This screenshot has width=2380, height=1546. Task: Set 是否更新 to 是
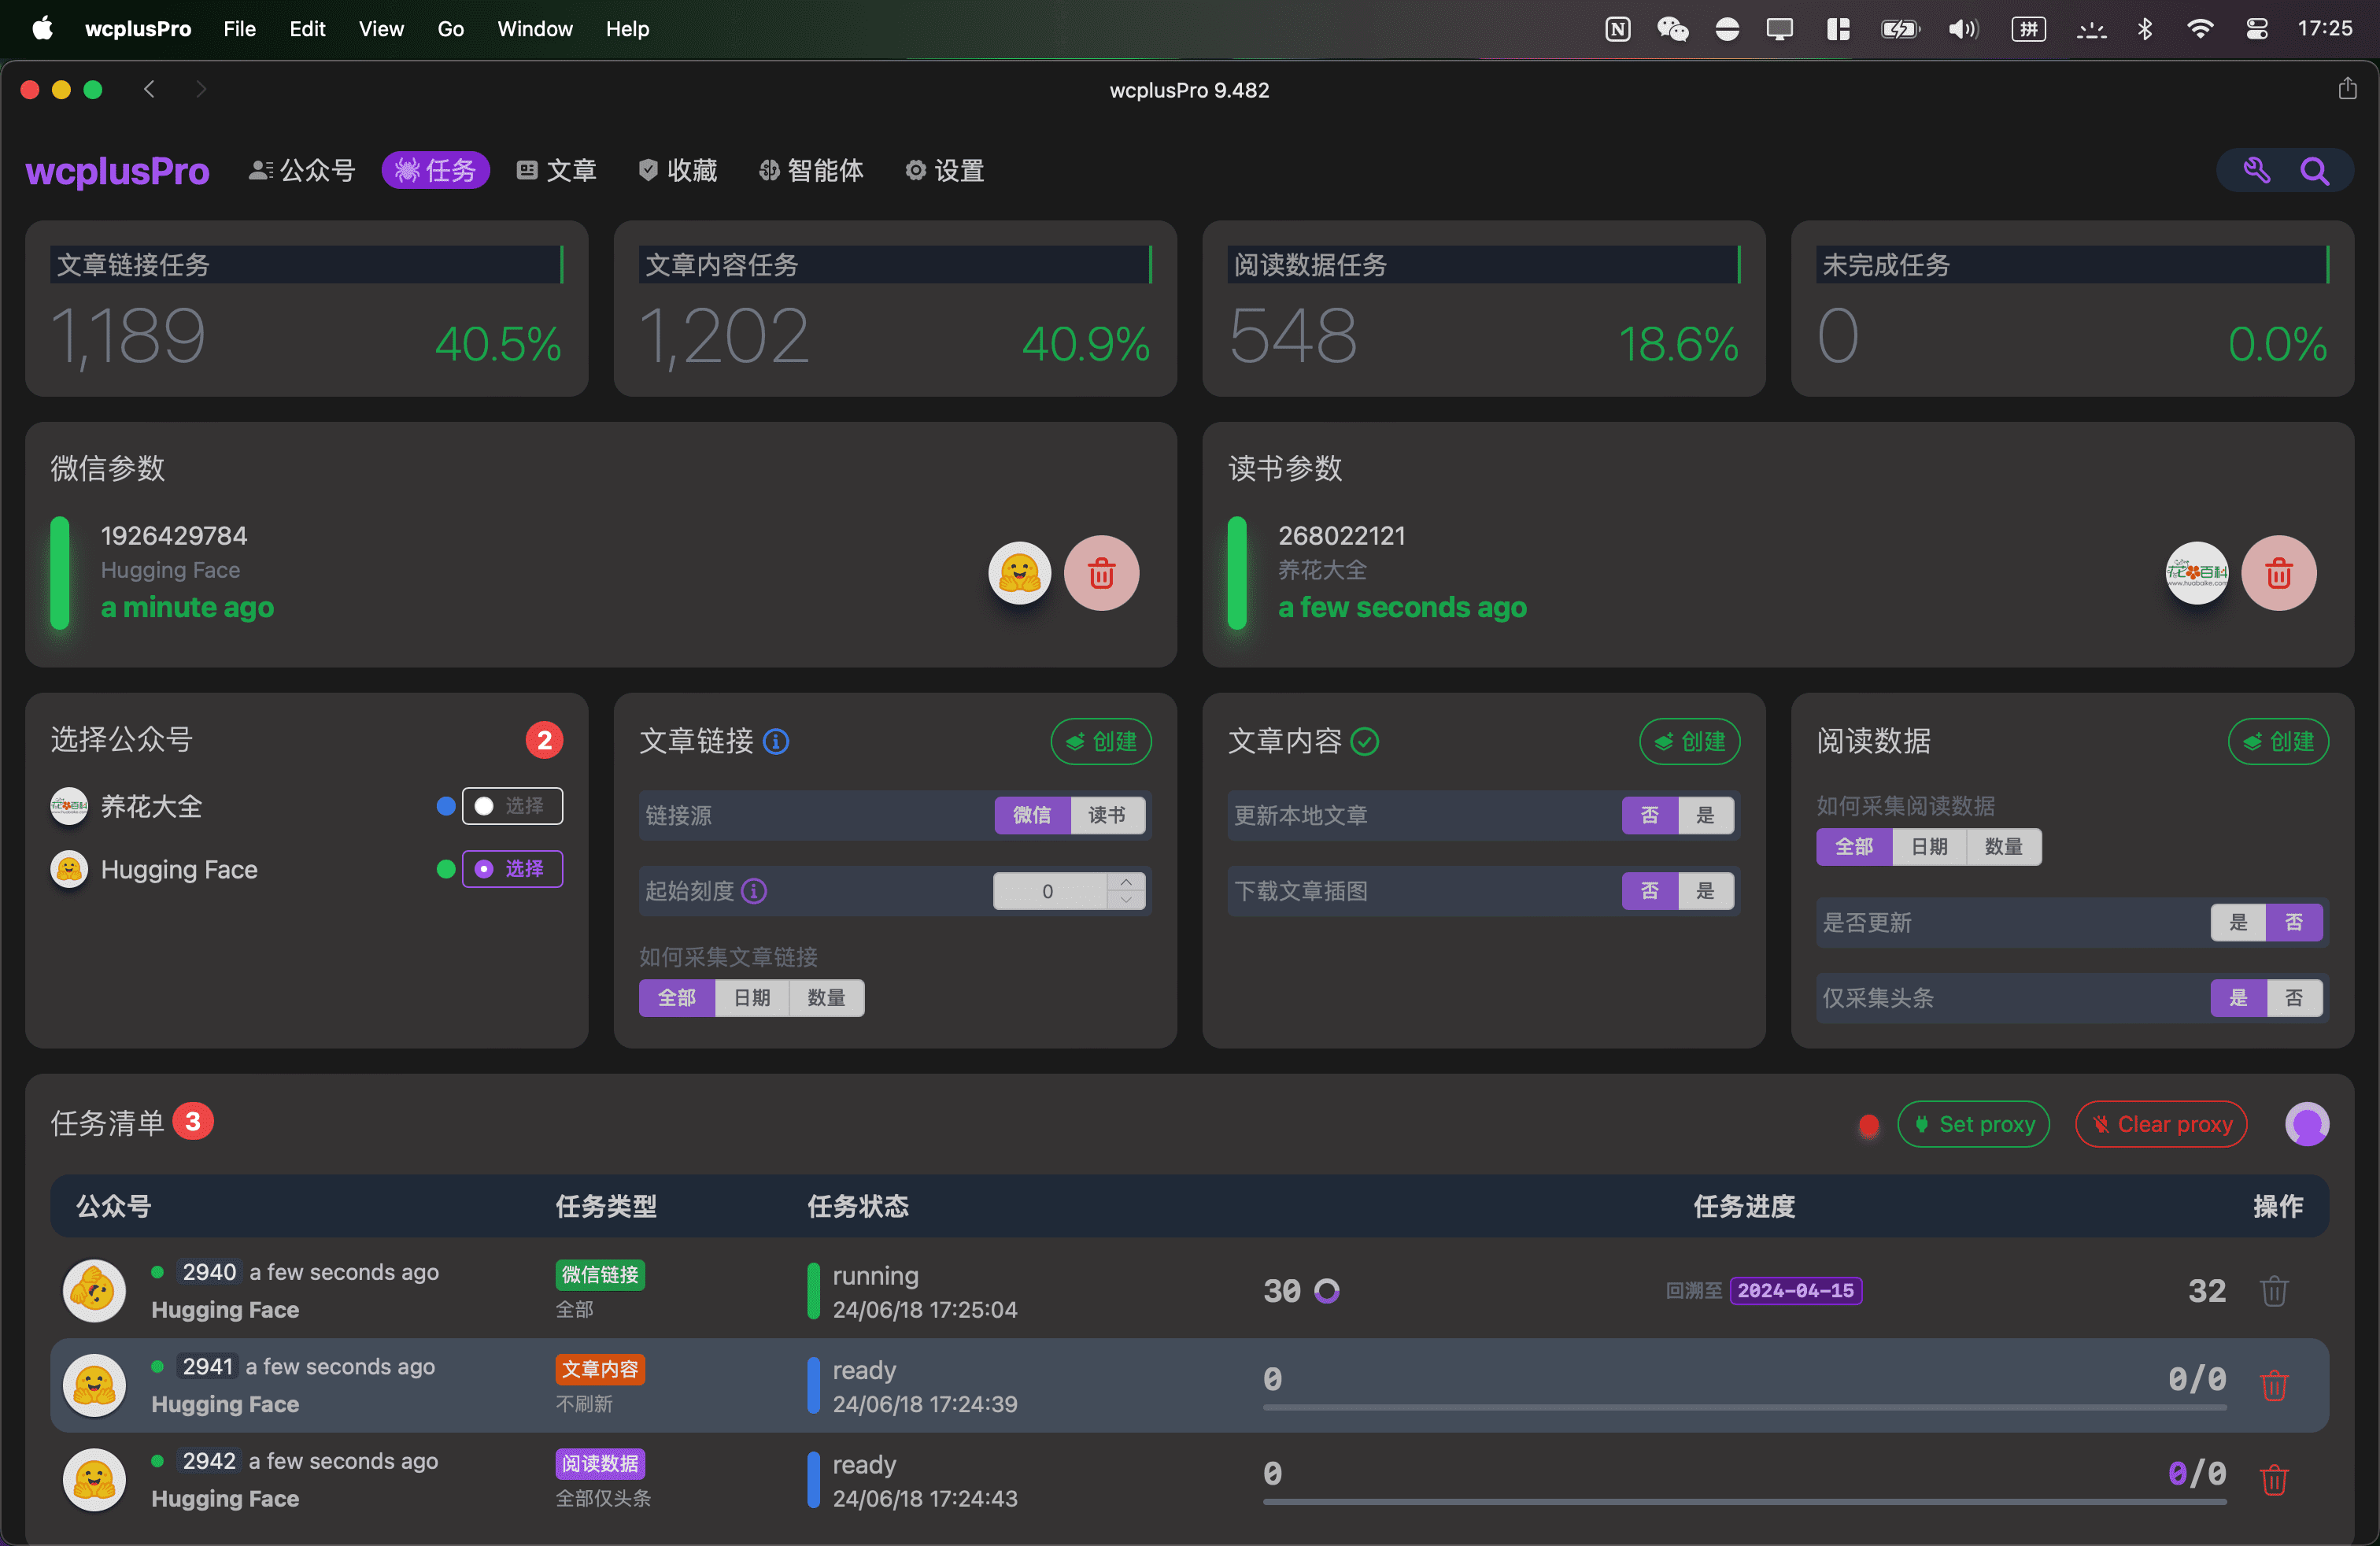point(2239,923)
